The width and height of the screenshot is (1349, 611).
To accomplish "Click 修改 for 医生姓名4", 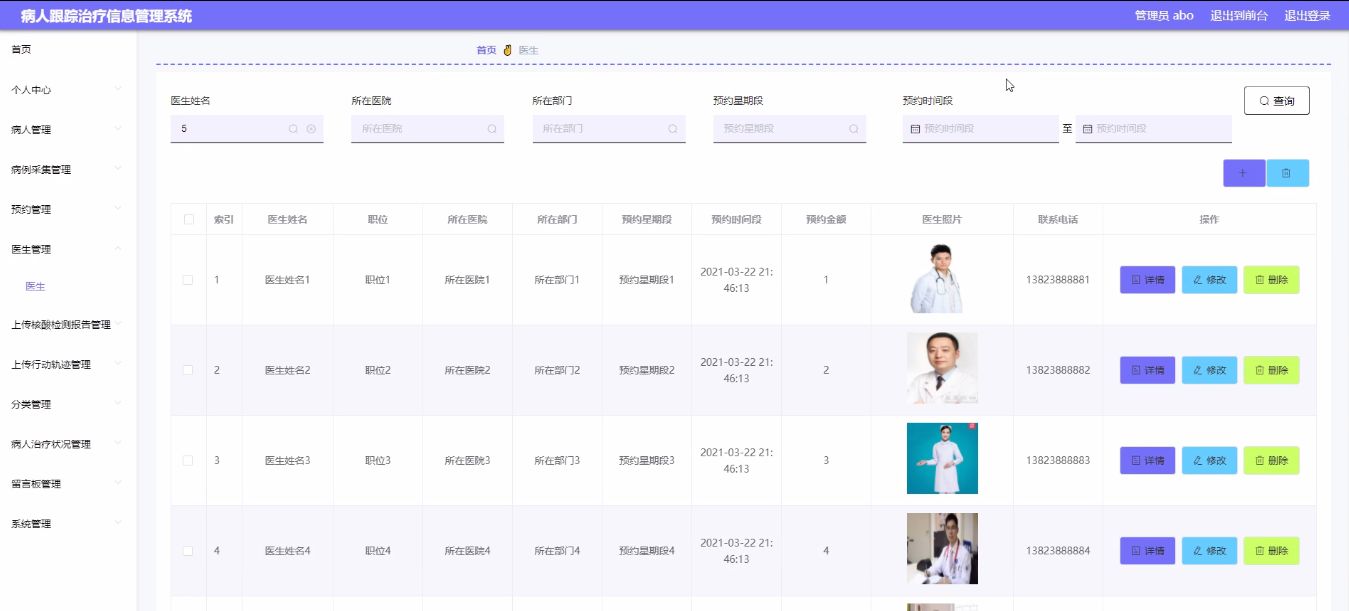I will tap(1209, 551).
